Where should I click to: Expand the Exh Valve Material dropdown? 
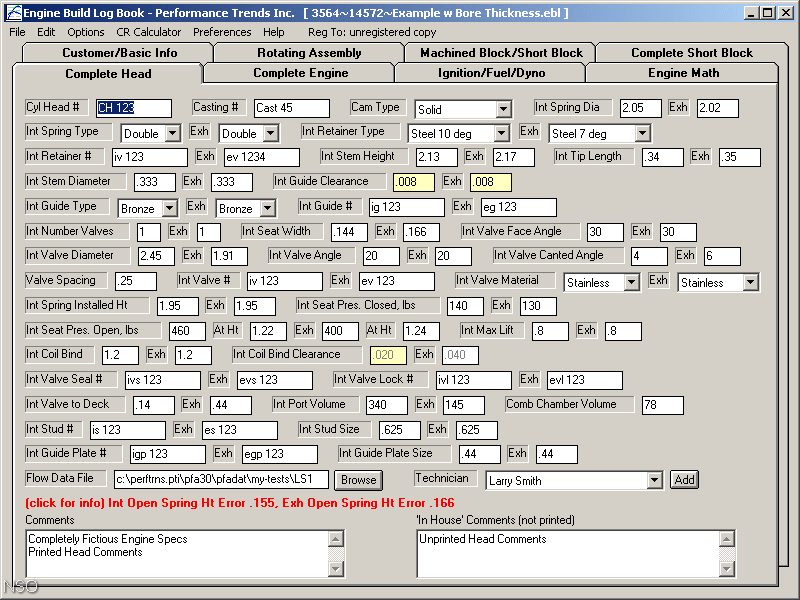[751, 282]
